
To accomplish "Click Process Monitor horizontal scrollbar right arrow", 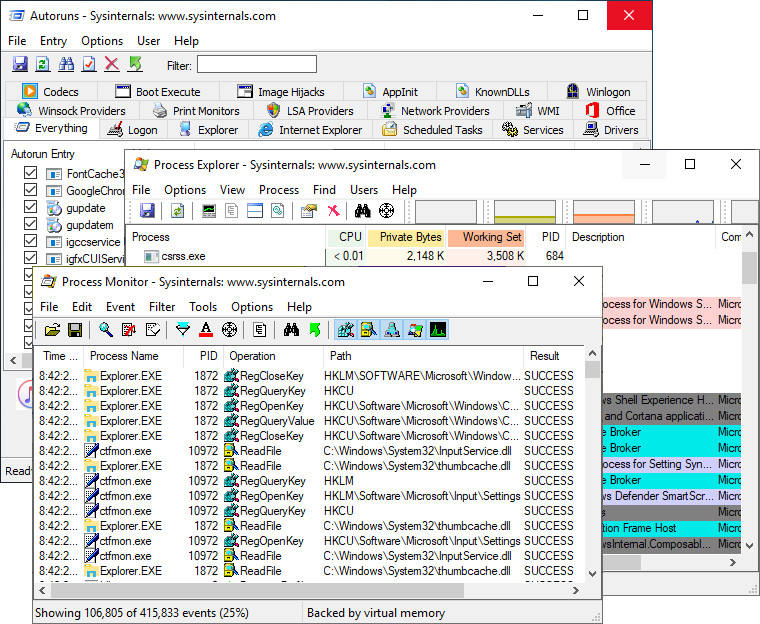I will coord(575,590).
